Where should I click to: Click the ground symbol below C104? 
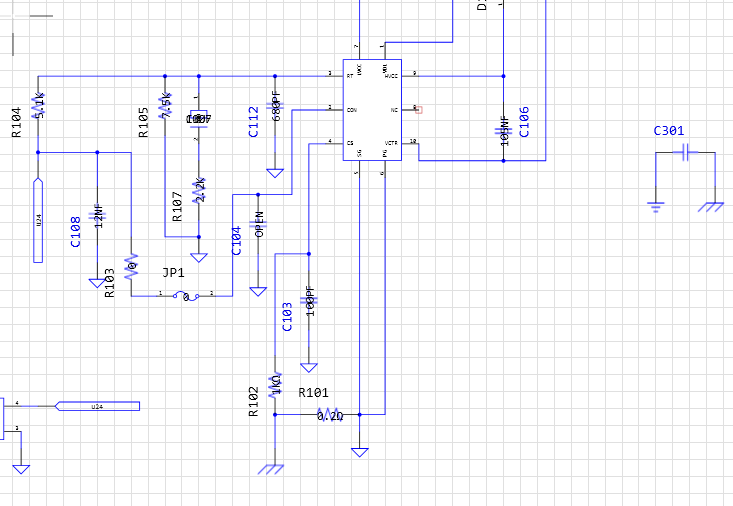coord(258,291)
